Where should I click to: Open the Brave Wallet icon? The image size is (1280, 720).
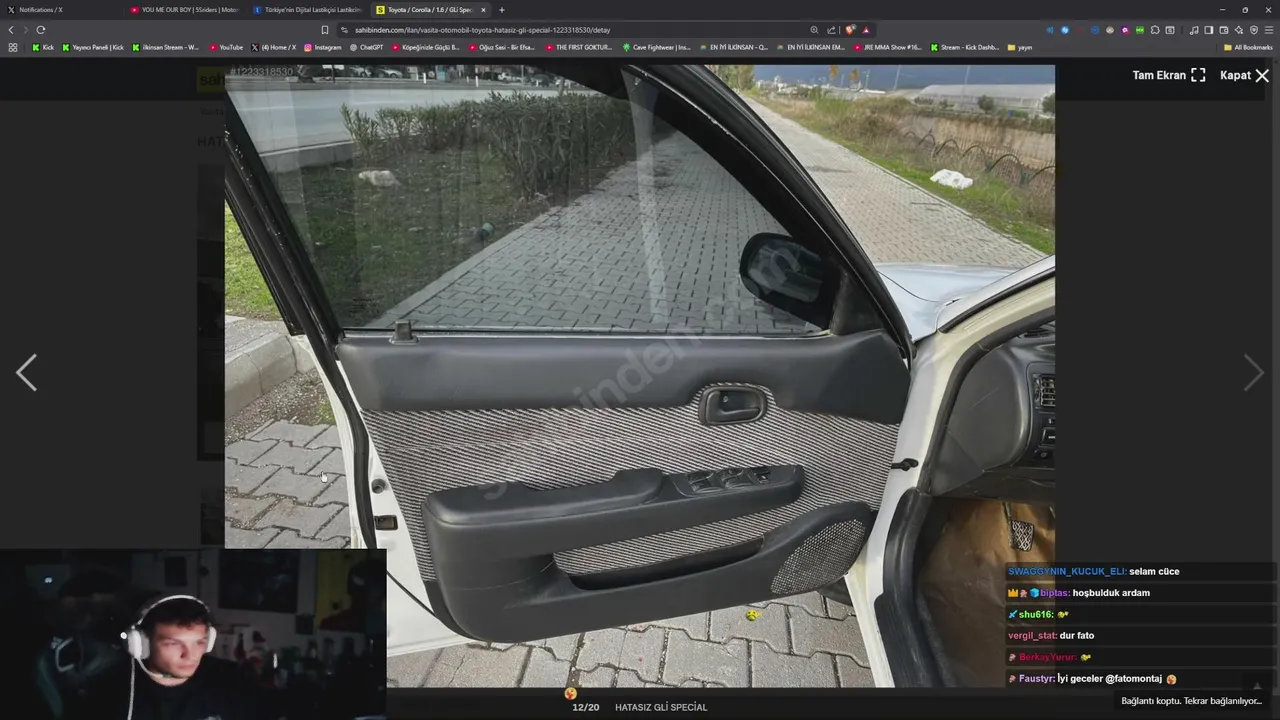click(x=1223, y=30)
